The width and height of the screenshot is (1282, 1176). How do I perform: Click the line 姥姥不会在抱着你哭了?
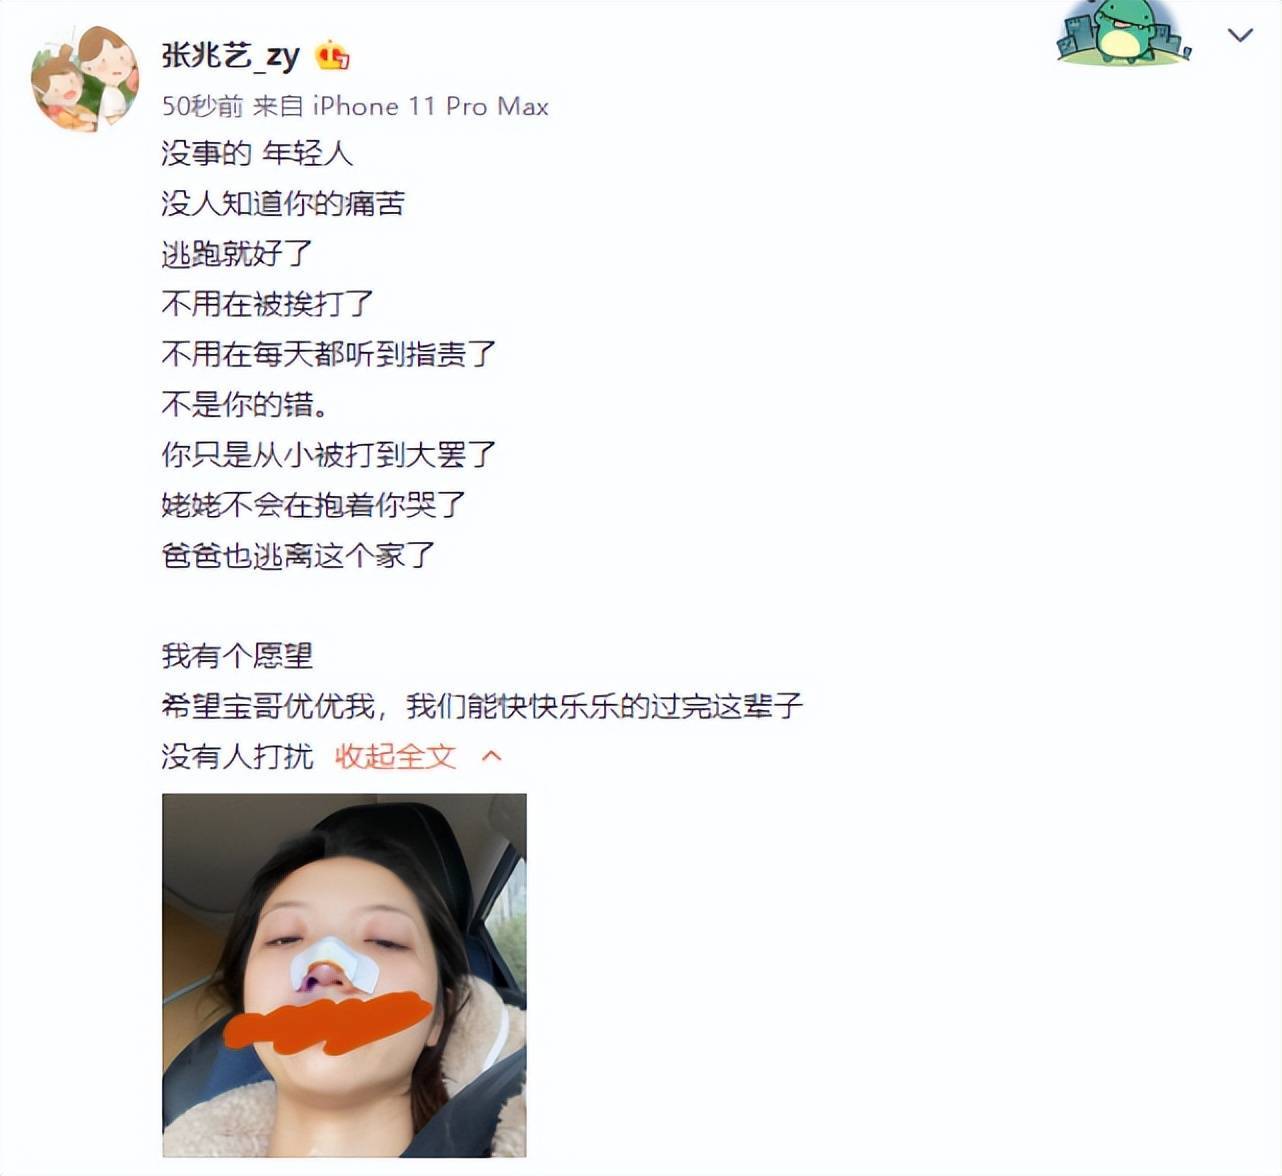(313, 505)
